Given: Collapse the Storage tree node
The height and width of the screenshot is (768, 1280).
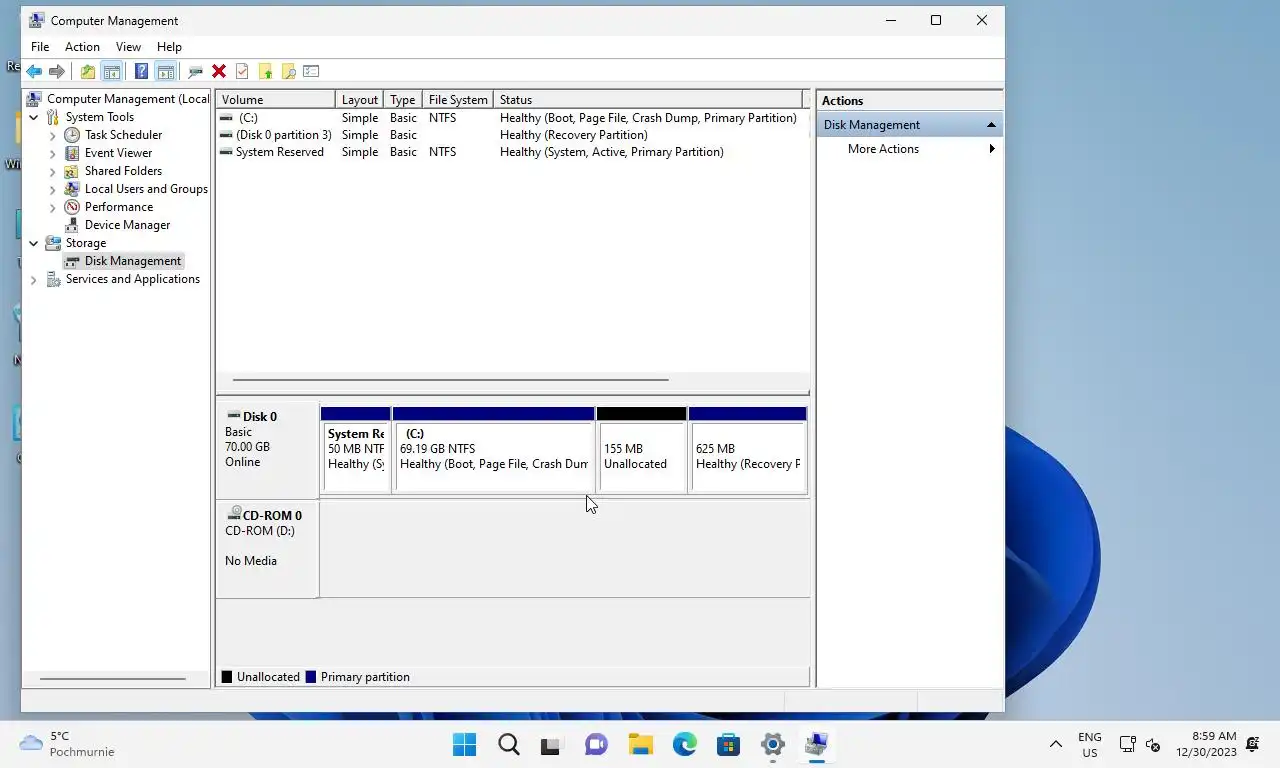Looking at the screenshot, I should [34, 243].
